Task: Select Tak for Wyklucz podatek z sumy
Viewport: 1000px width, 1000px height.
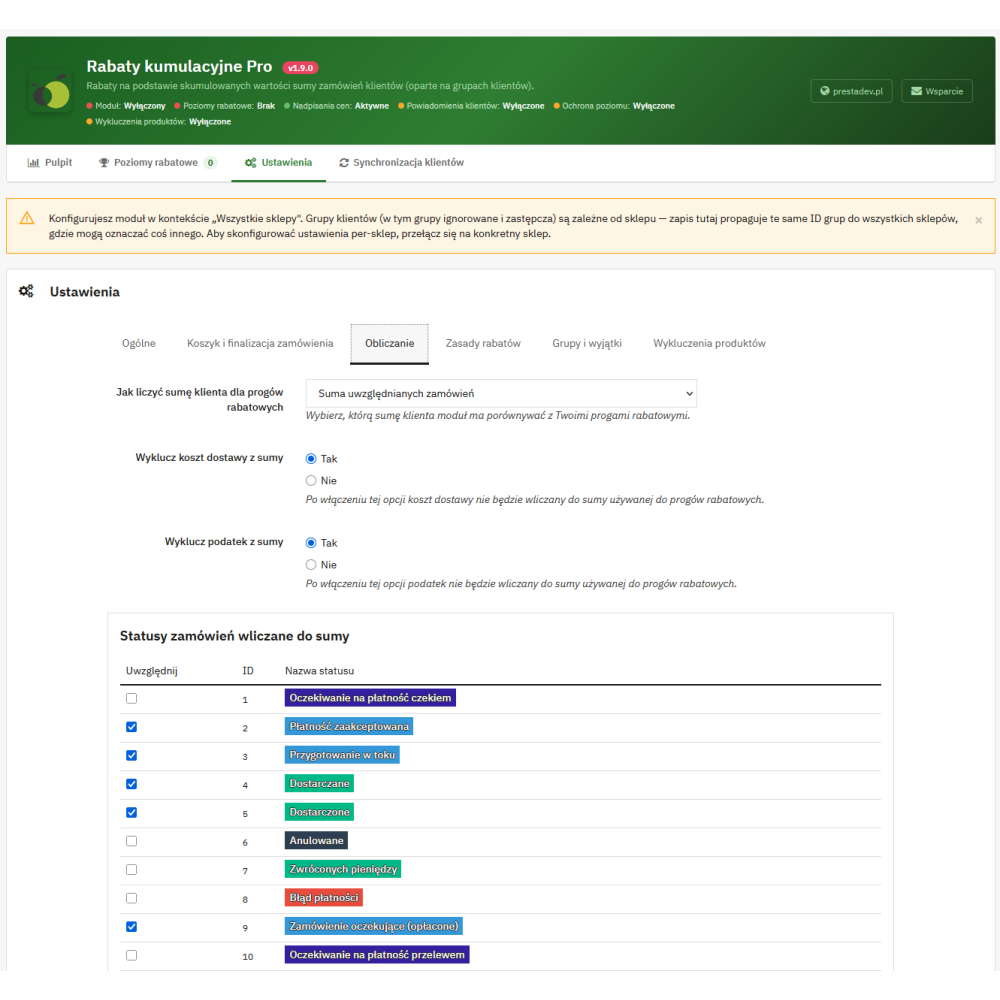Action: (x=311, y=543)
